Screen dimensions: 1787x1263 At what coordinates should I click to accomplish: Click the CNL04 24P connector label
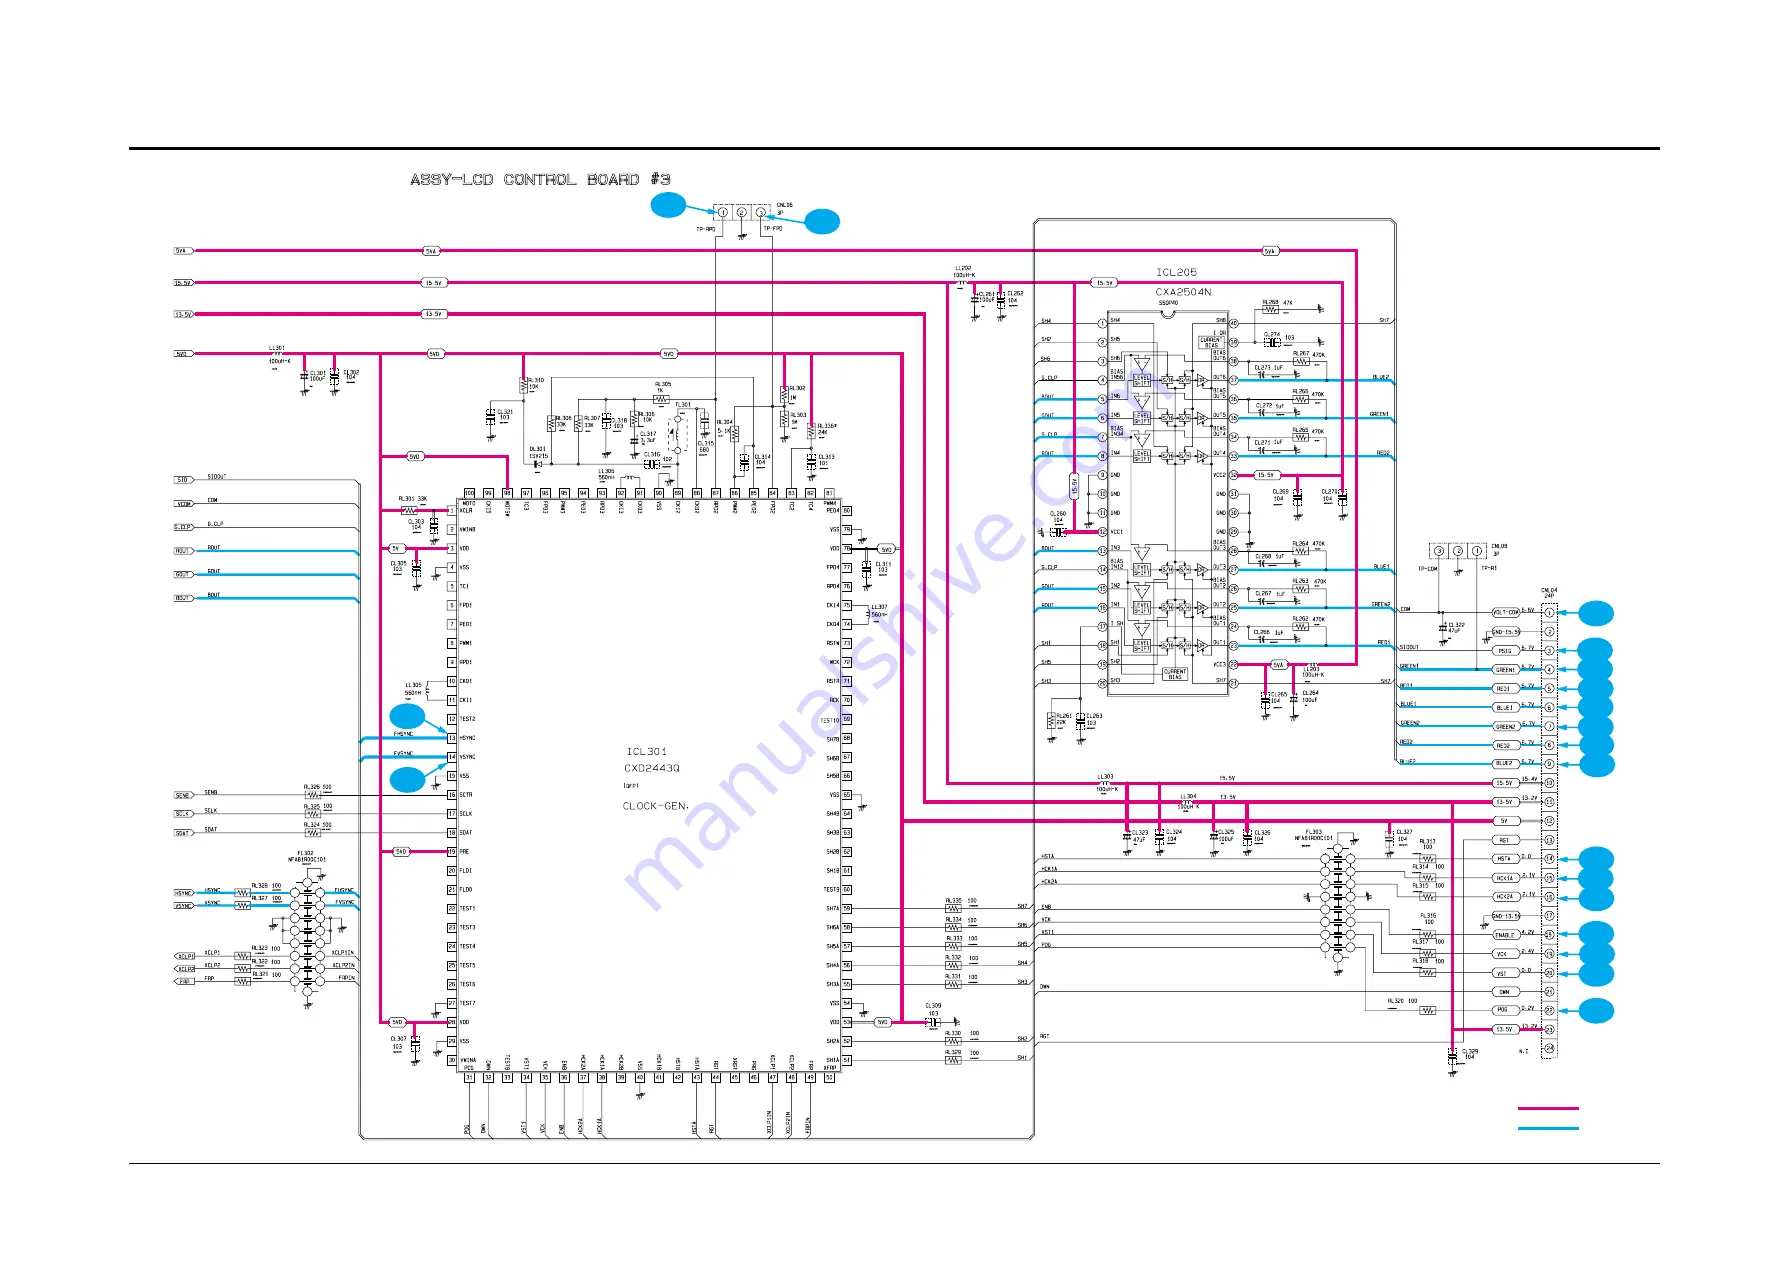click(x=1549, y=593)
